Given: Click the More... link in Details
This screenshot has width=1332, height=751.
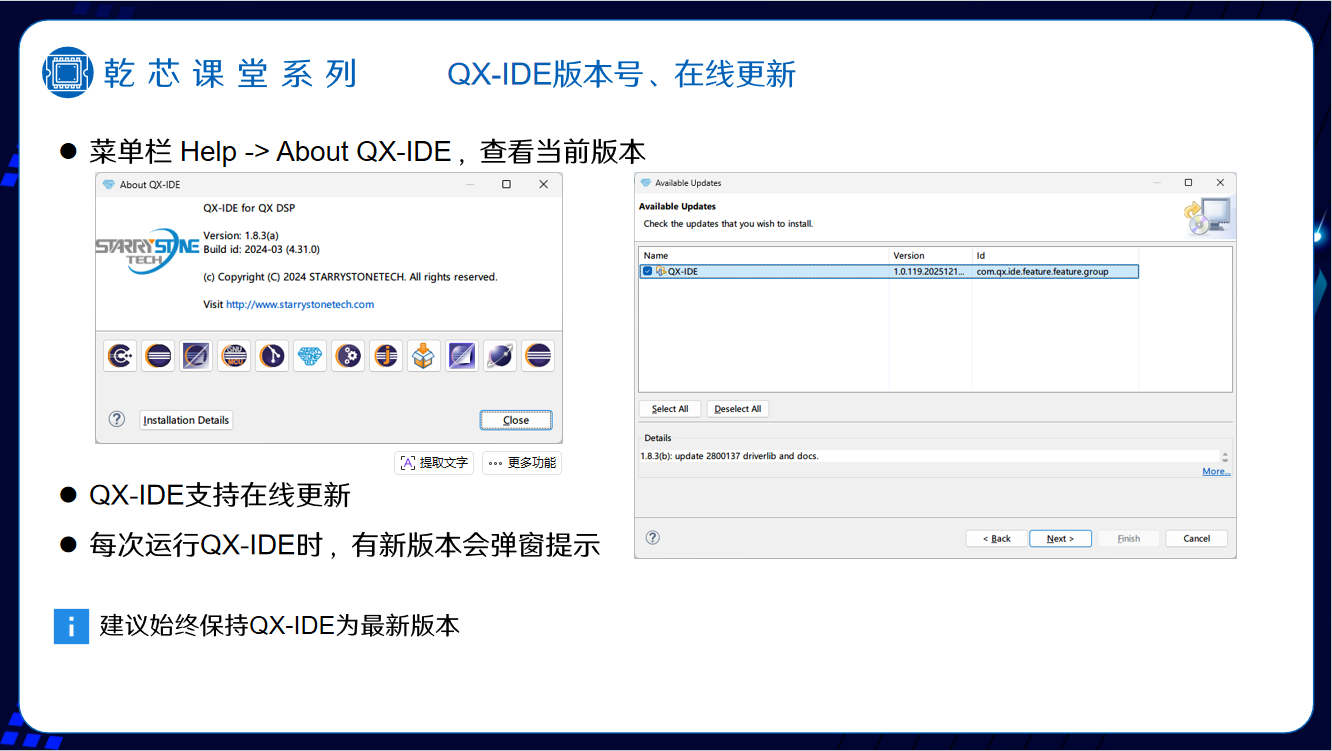Looking at the screenshot, I should [x=1216, y=471].
